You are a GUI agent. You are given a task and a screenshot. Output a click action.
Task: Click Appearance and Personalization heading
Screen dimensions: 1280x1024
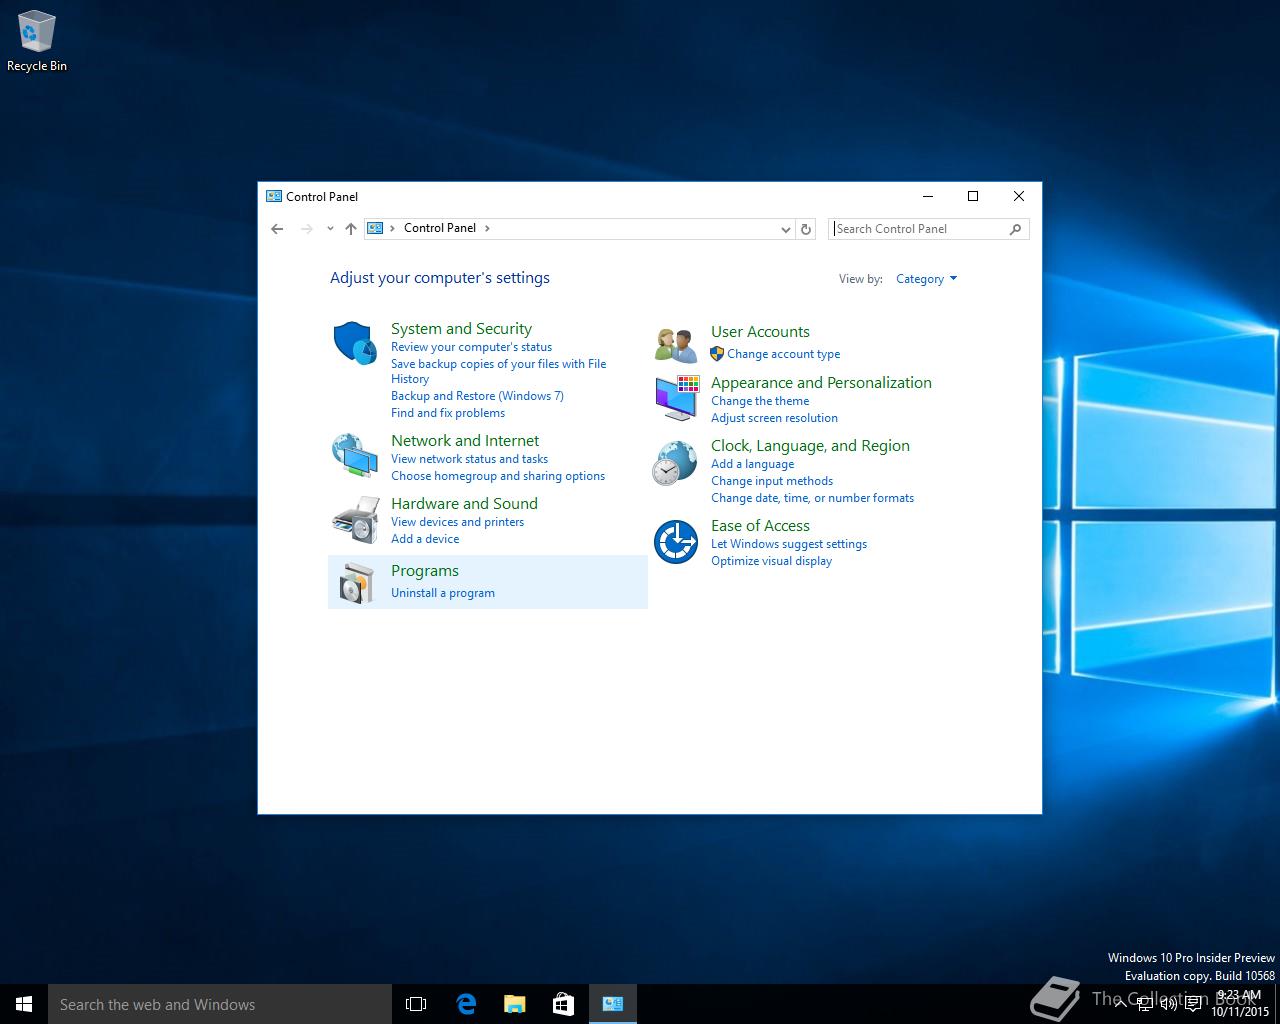821,383
